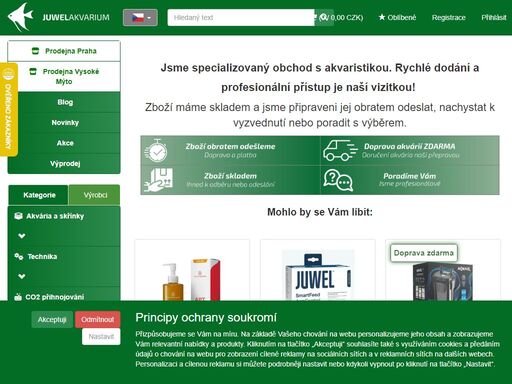Open the Blog menu item

(65, 102)
